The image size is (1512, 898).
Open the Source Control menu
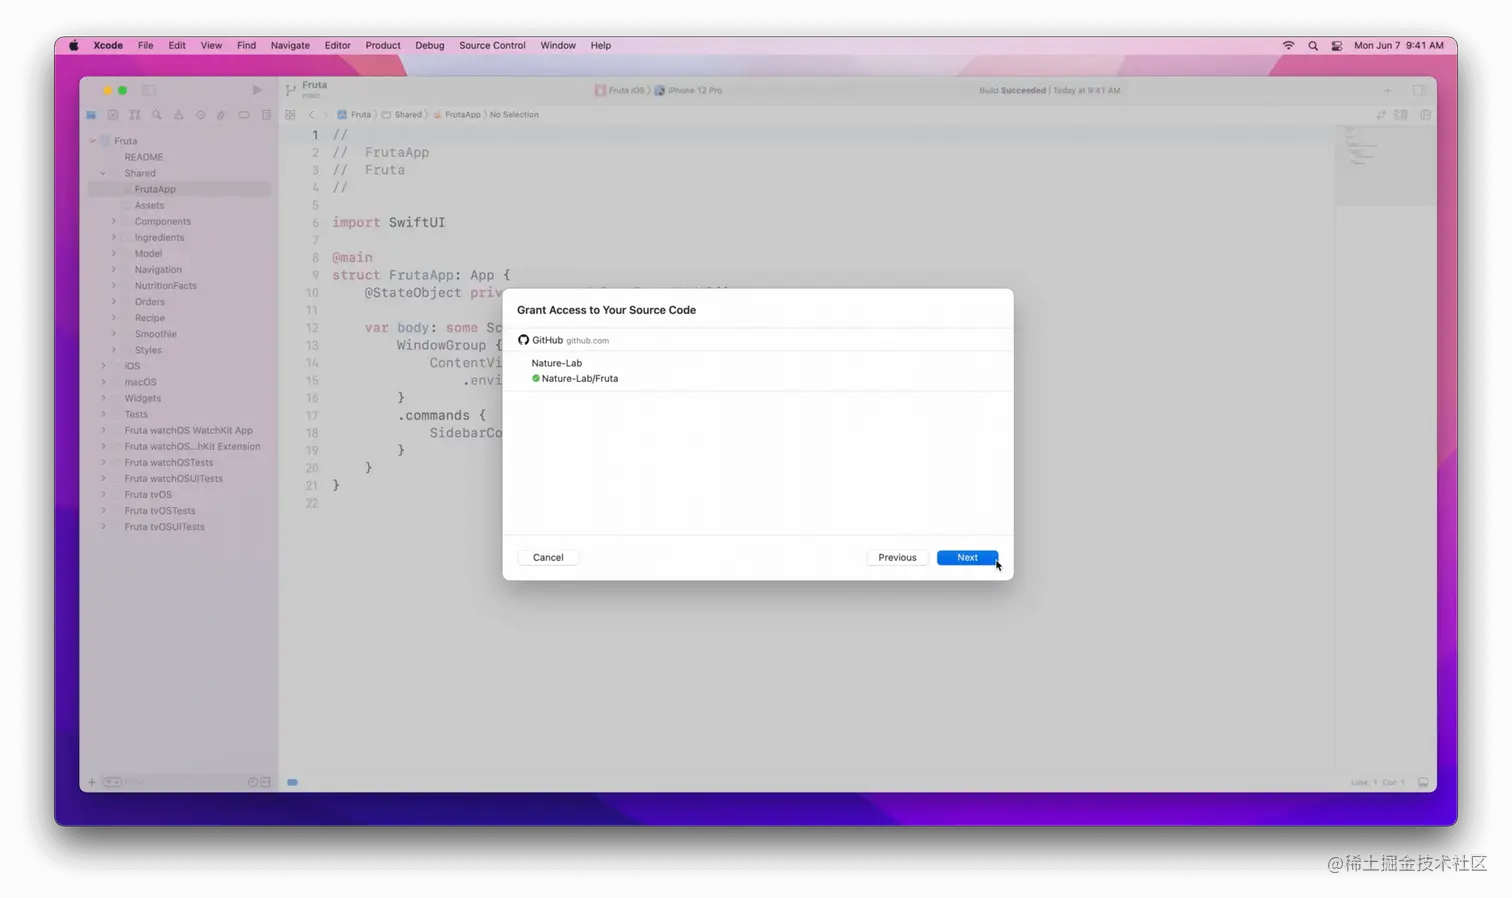click(492, 45)
